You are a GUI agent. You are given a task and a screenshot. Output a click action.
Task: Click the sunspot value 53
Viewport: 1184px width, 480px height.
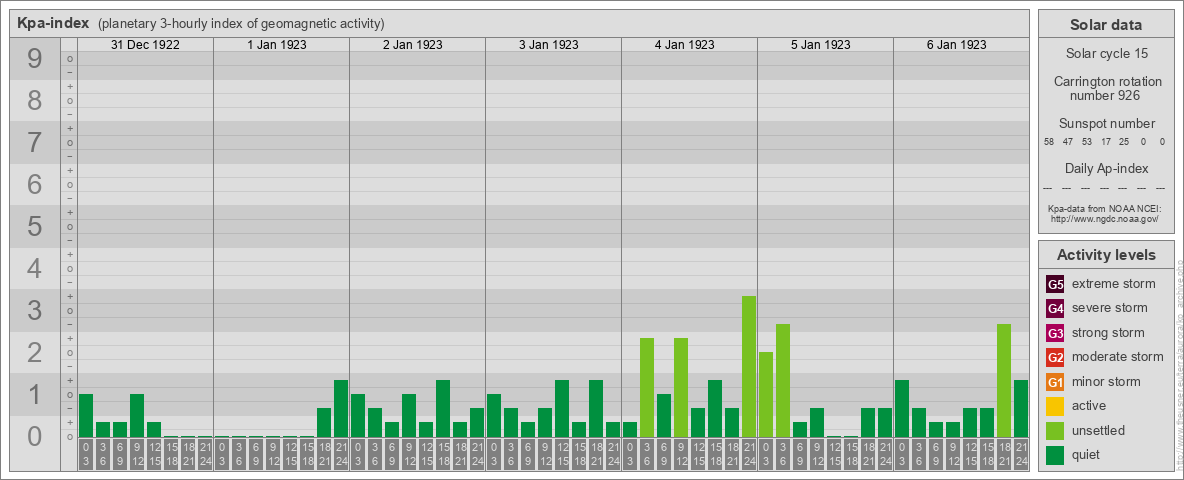pos(1087,142)
